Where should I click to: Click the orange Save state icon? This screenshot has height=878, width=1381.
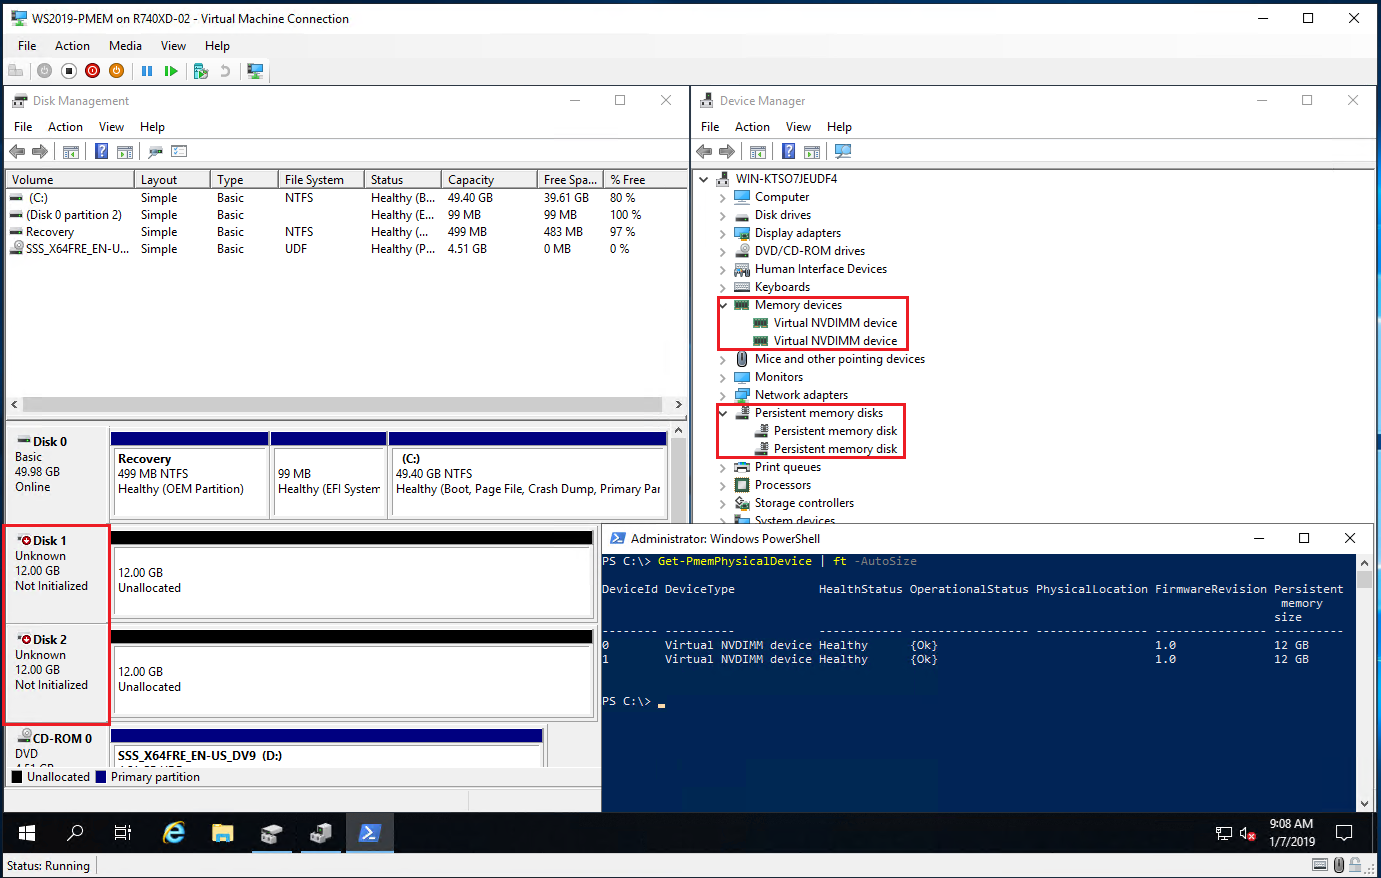[116, 71]
